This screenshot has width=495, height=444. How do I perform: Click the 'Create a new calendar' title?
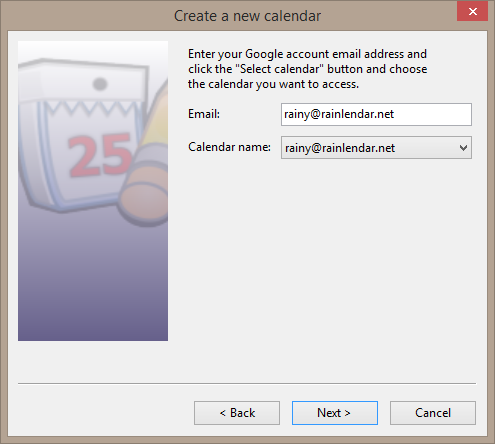[247, 16]
